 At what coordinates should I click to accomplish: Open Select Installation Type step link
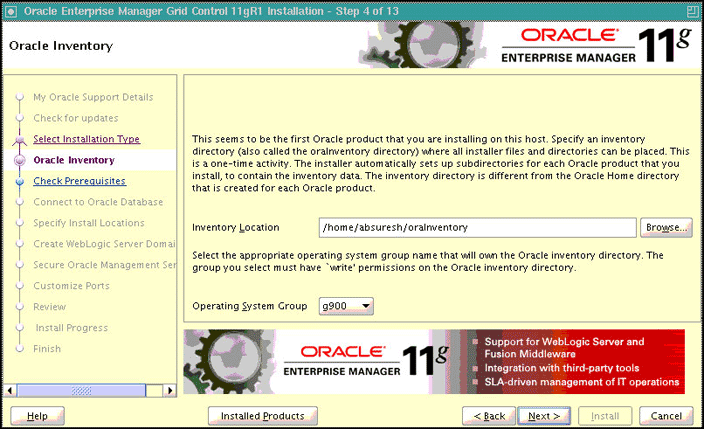tap(87, 139)
